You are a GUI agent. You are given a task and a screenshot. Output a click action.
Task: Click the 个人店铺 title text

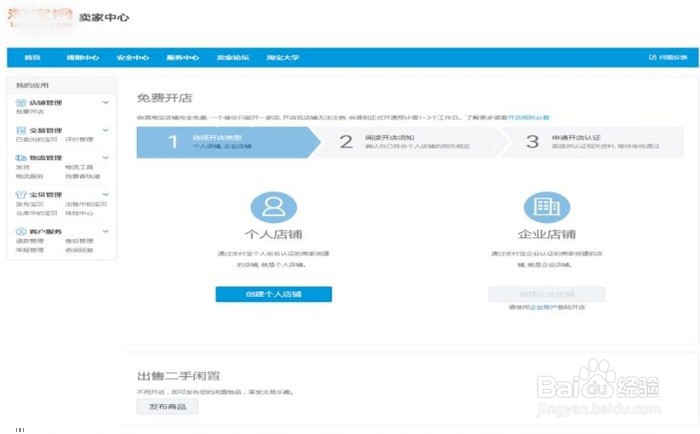click(274, 234)
